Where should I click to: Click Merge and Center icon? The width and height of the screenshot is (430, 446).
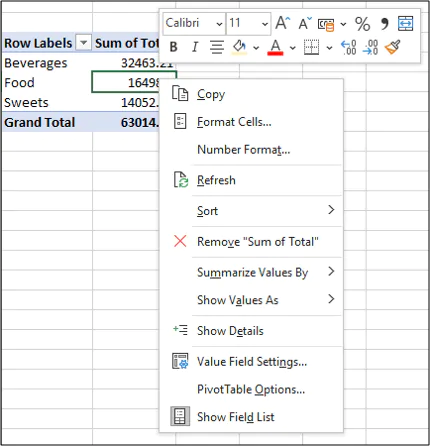(406, 24)
